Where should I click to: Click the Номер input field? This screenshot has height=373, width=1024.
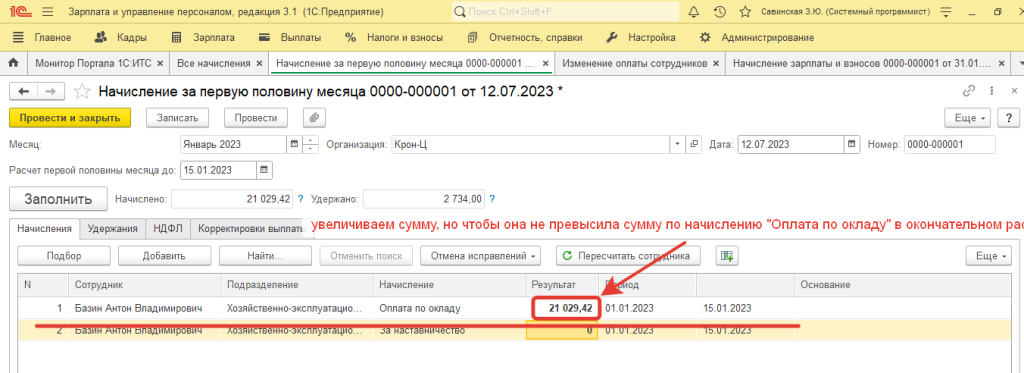[950, 144]
